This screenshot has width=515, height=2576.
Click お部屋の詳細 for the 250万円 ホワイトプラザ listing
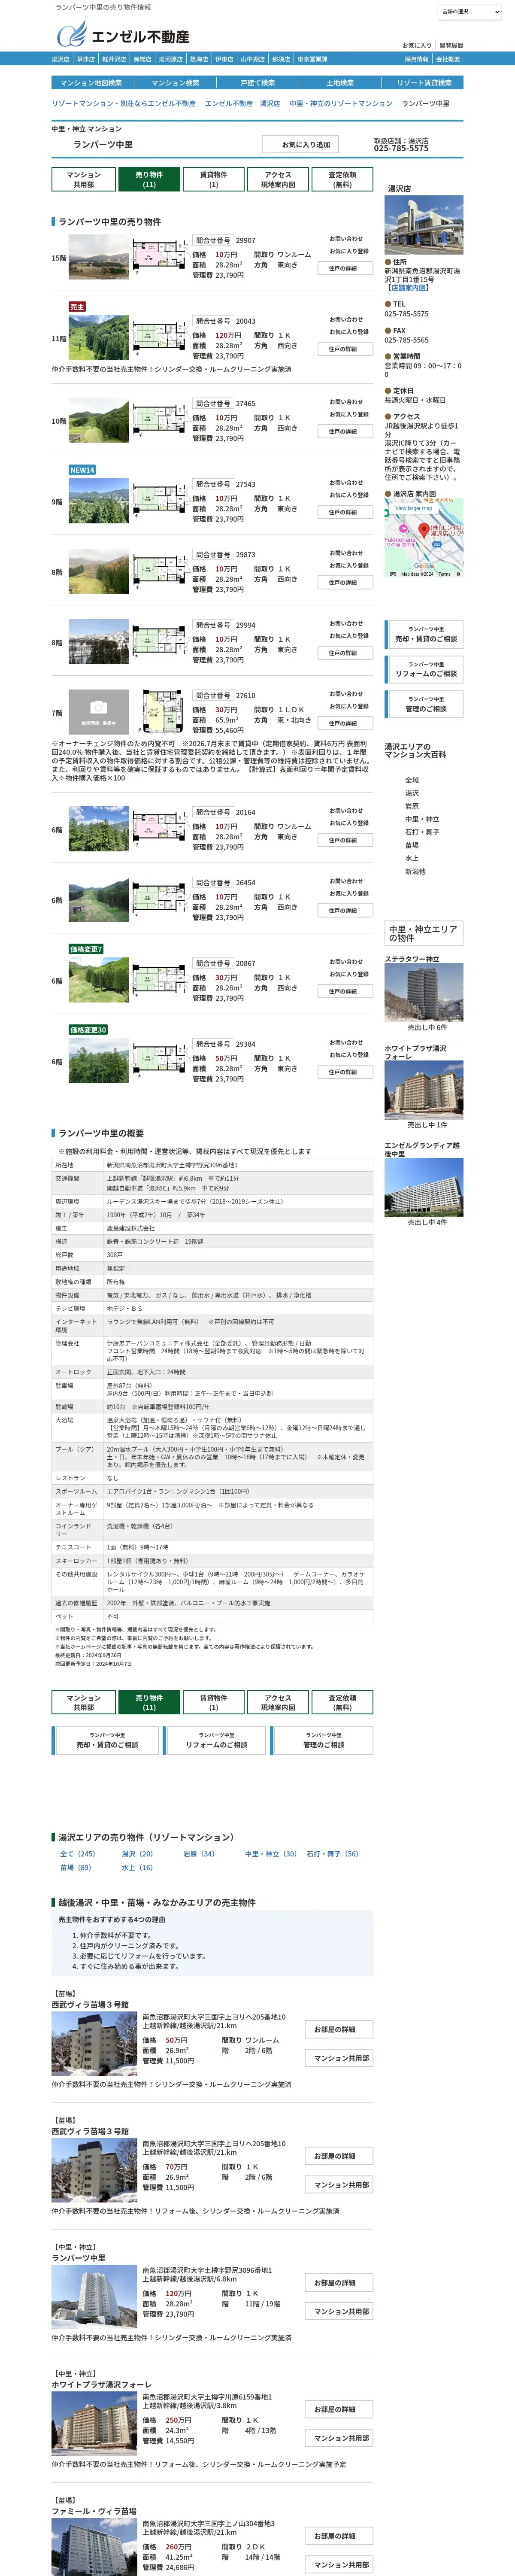point(339,2409)
